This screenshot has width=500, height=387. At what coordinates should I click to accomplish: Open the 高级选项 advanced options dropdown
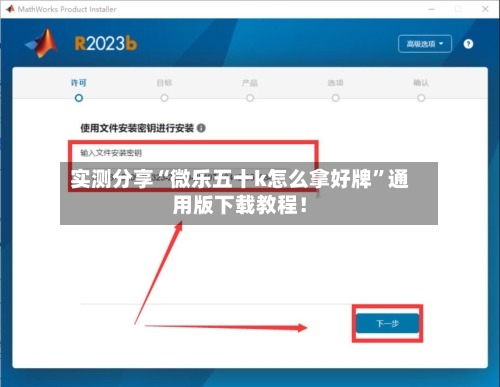point(425,44)
